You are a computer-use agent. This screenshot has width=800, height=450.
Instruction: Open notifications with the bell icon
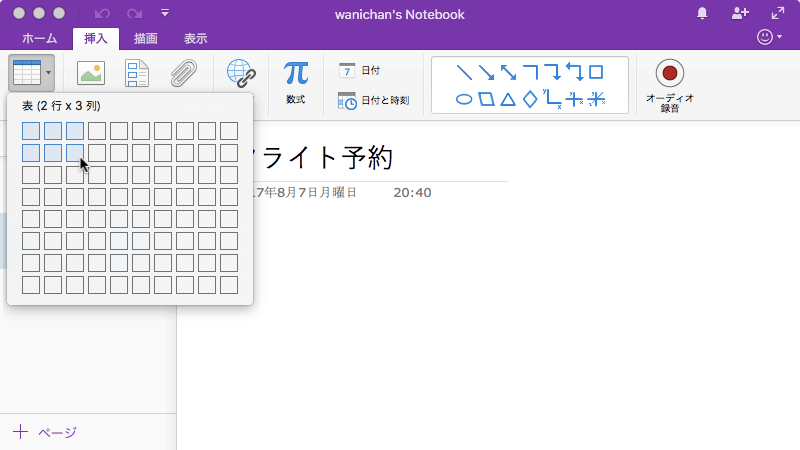click(x=702, y=14)
